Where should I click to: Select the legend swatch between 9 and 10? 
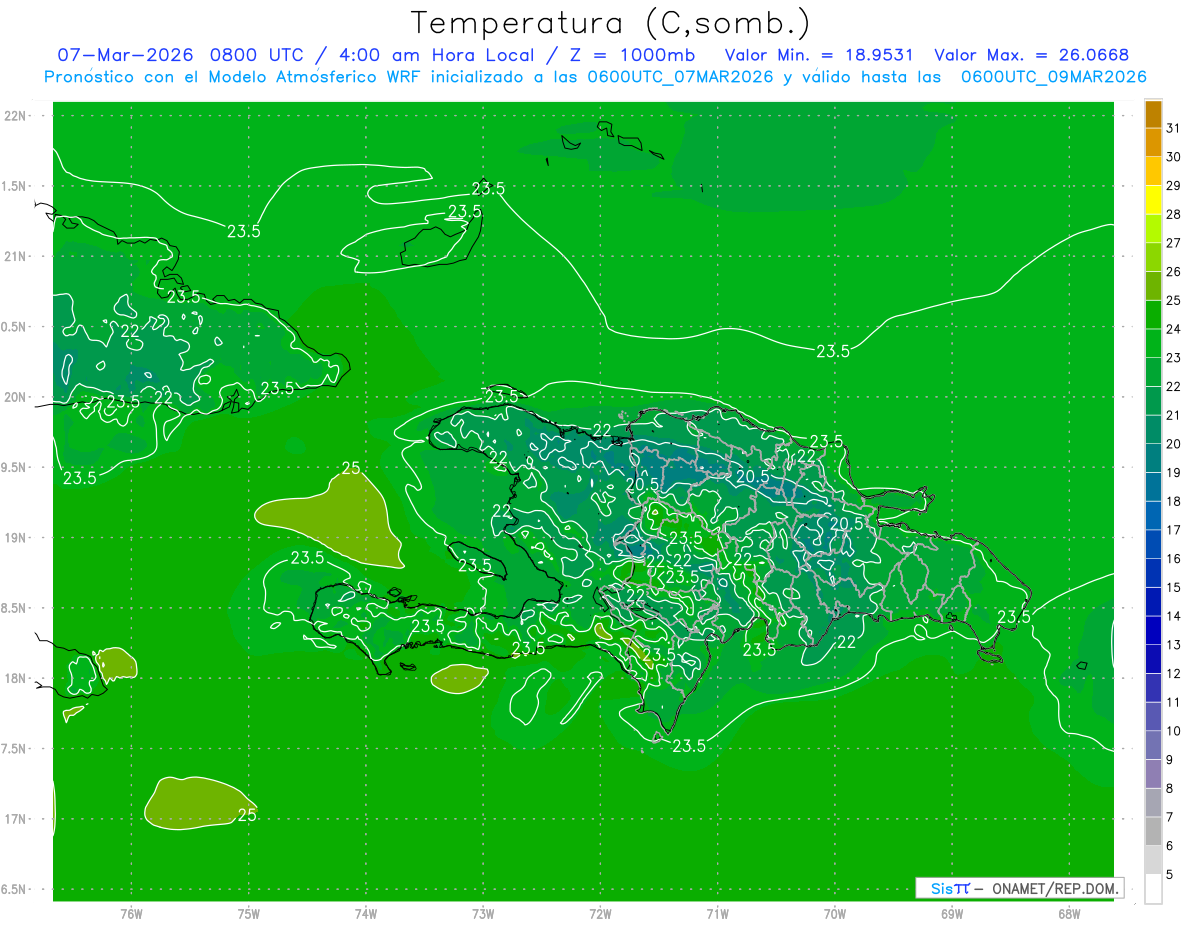coord(1153,745)
